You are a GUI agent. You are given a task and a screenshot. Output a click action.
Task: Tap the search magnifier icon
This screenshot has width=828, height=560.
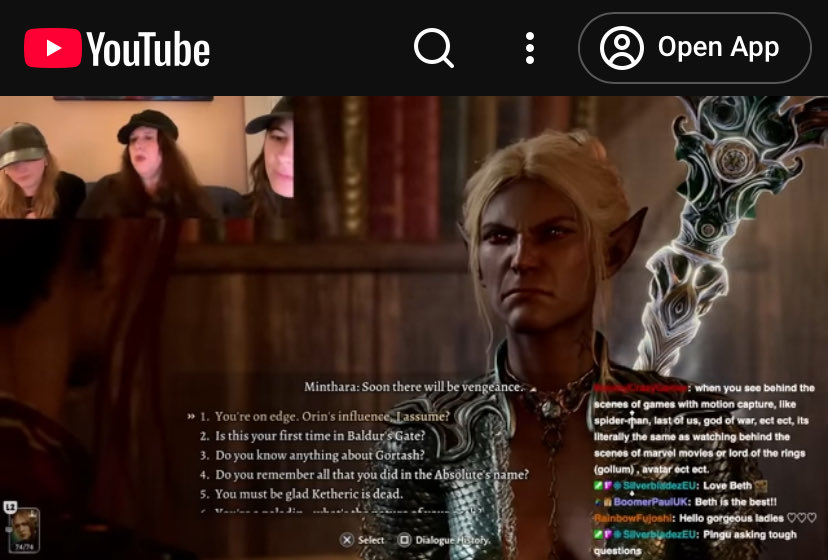pyautogui.click(x=434, y=48)
